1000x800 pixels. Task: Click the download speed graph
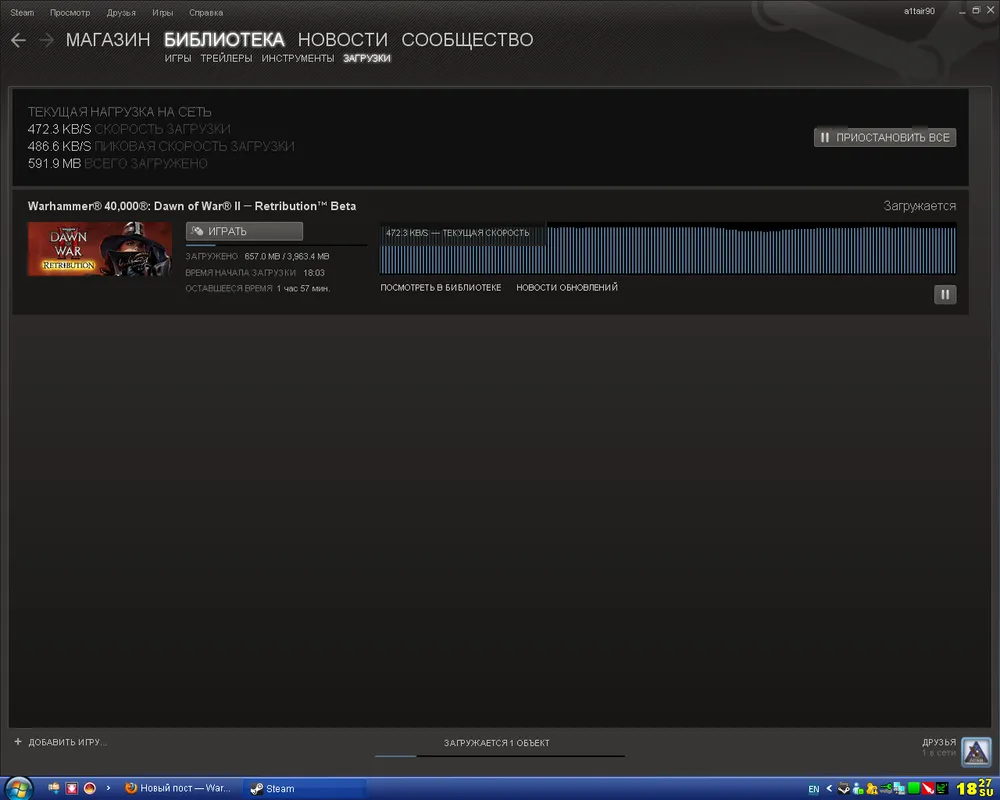(668, 249)
